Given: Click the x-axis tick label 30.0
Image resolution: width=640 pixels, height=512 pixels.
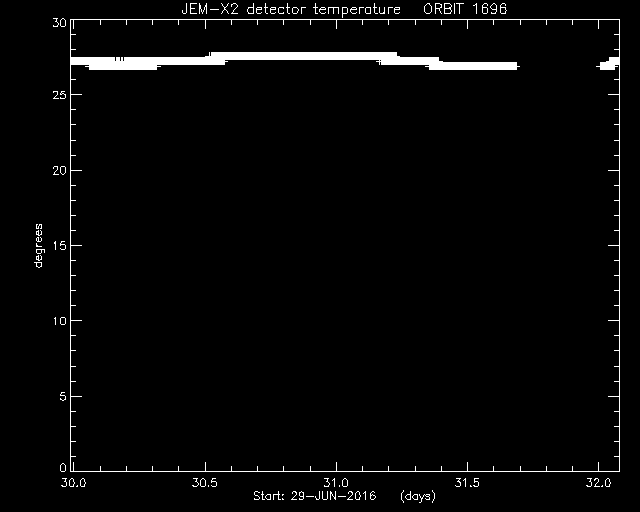Looking at the screenshot, I should [73, 483].
